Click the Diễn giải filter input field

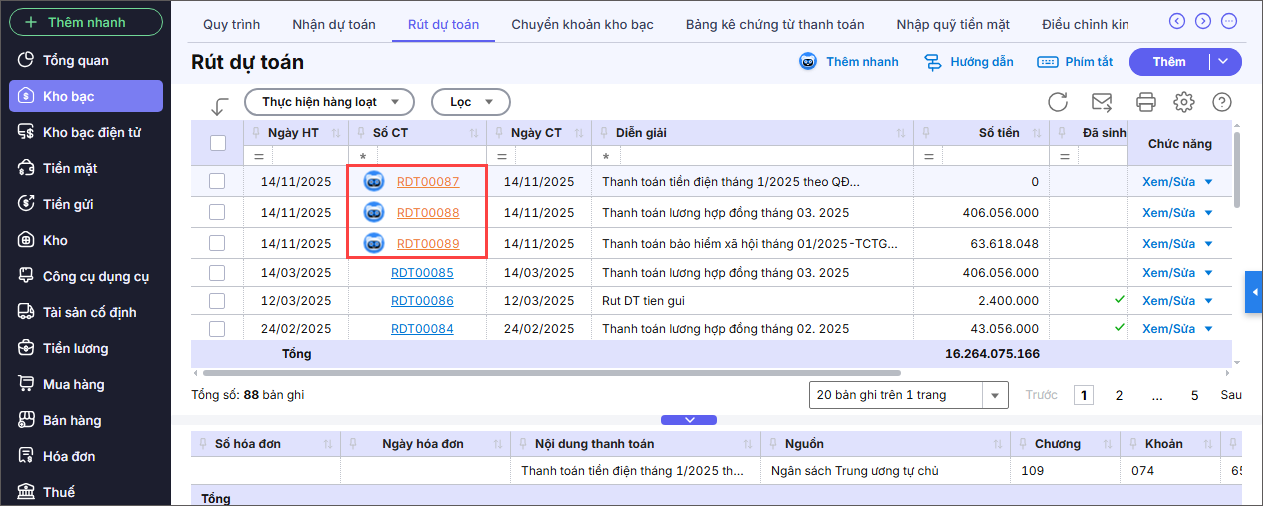point(760,156)
